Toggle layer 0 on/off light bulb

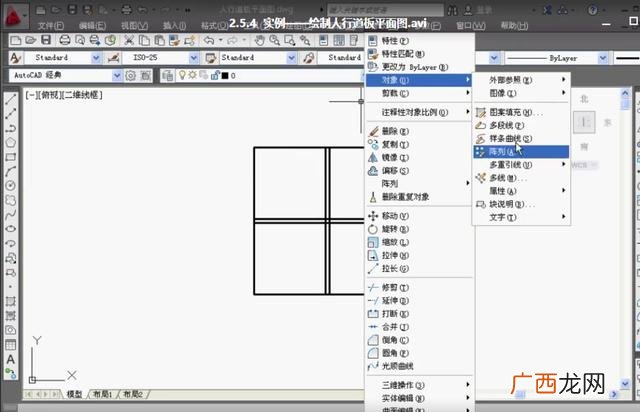click(x=182, y=75)
